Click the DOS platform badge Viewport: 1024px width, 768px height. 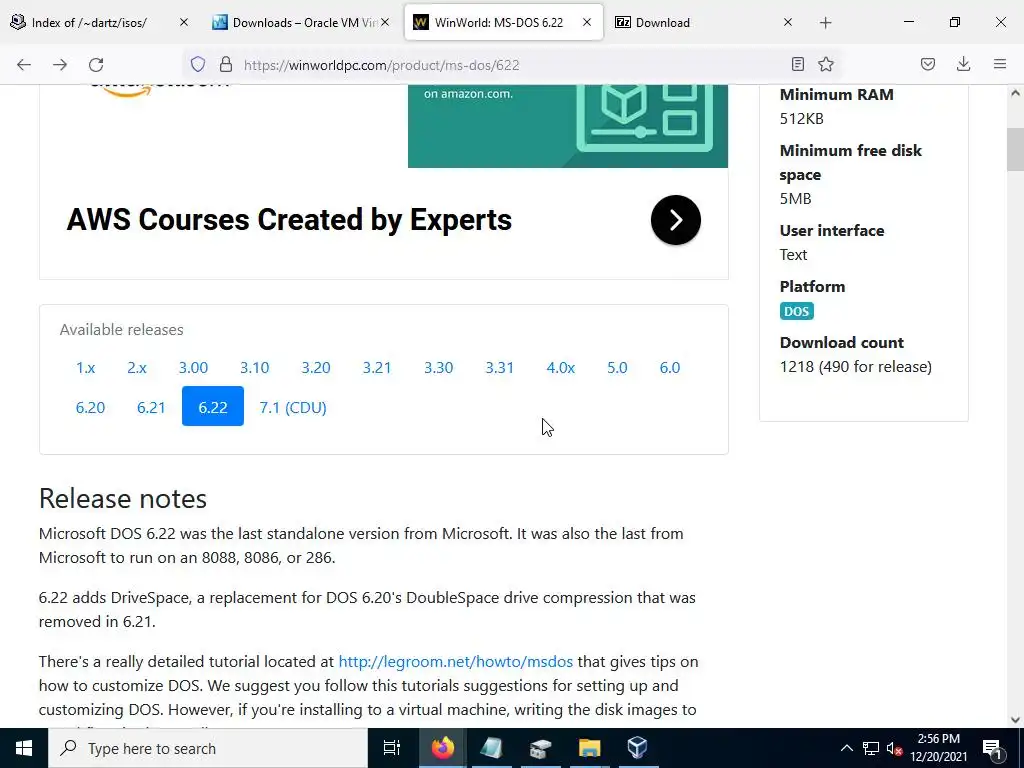point(797,312)
